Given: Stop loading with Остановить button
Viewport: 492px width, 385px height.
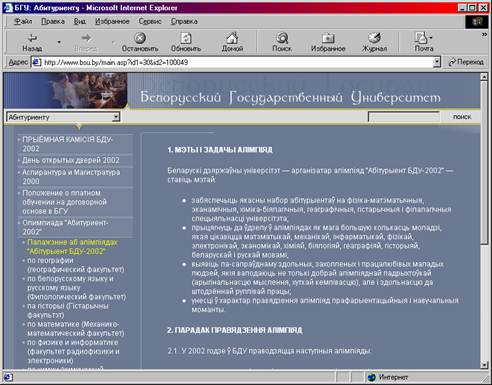Looking at the screenshot, I should tap(140, 42).
